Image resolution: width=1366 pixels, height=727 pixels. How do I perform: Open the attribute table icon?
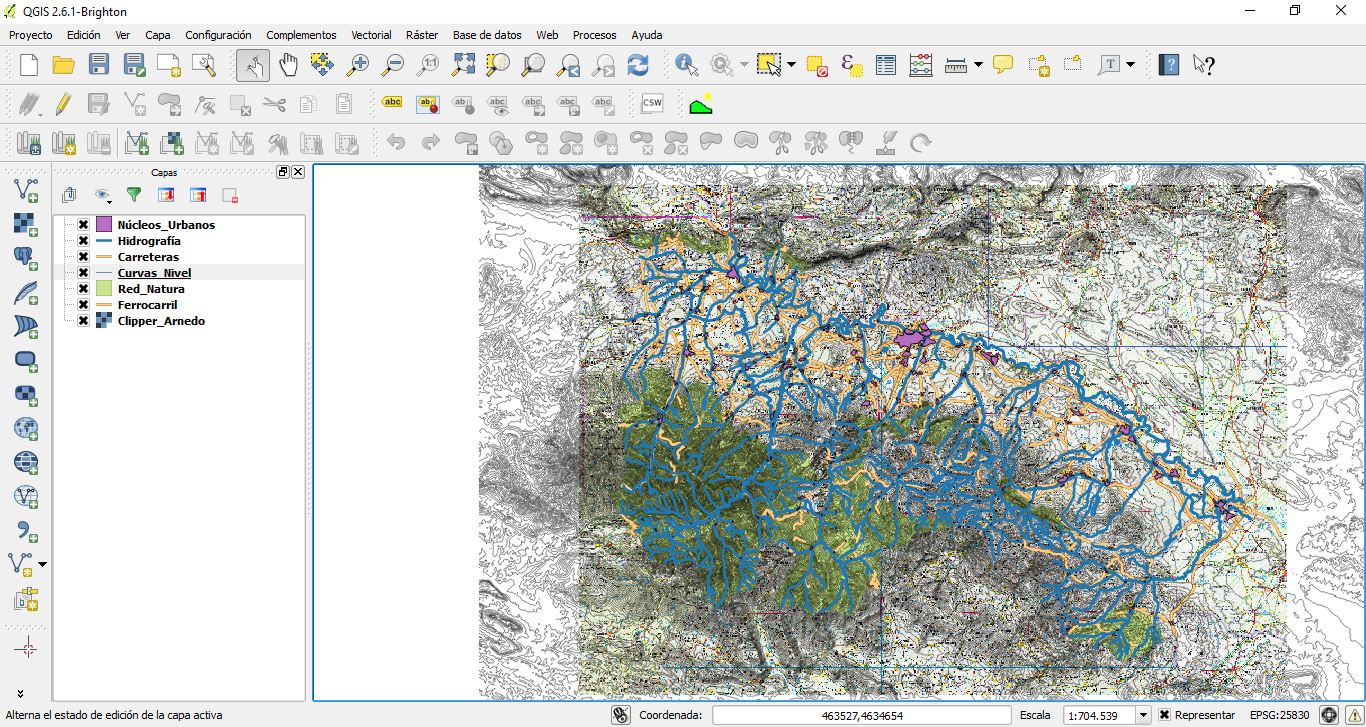[886, 65]
